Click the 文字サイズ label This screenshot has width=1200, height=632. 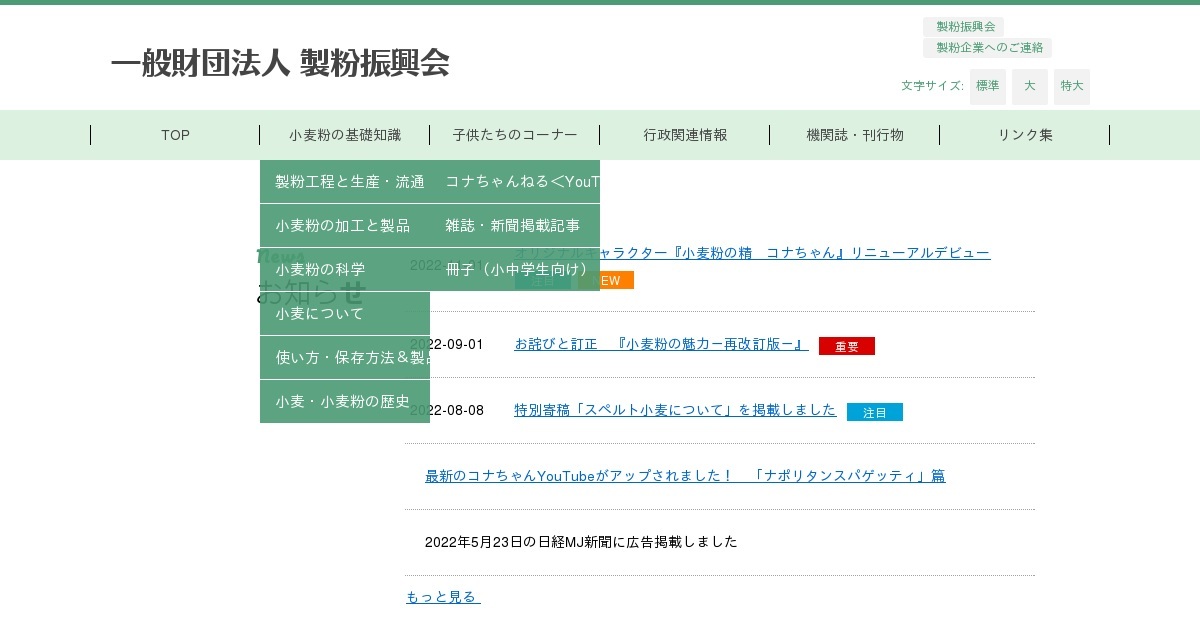pos(932,86)
